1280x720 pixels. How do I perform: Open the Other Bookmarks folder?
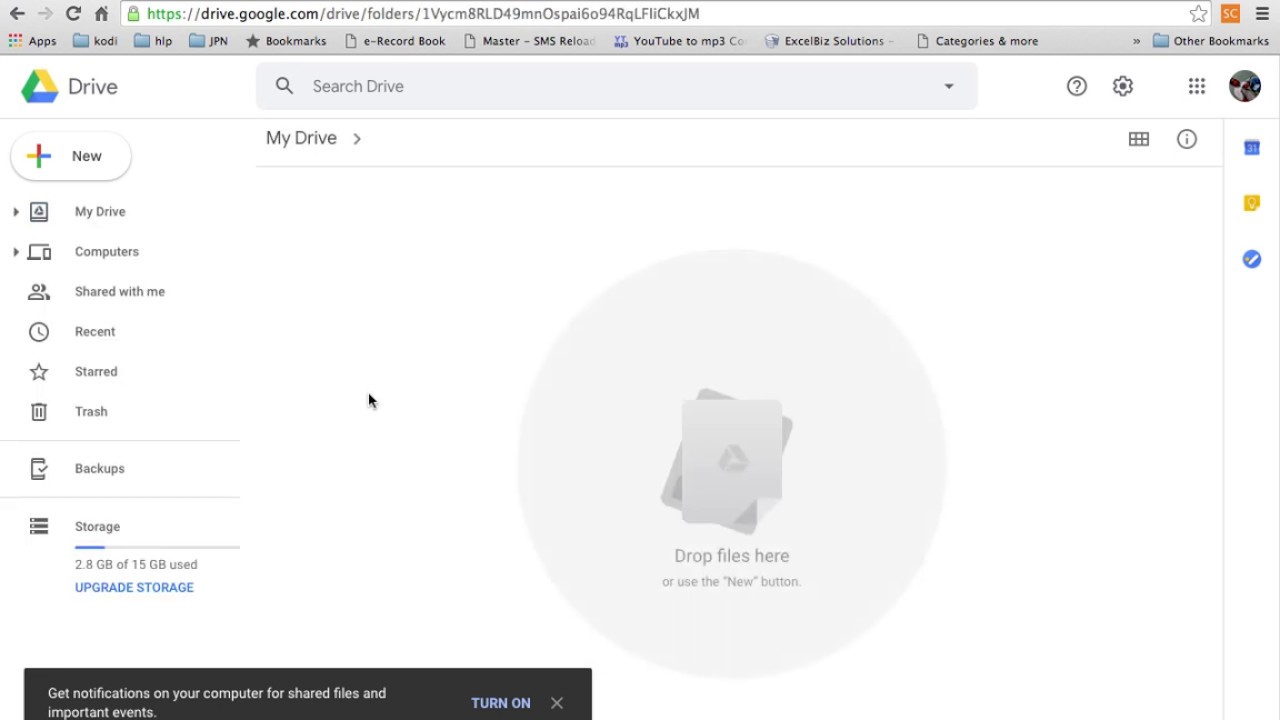[x=1211, y=41]
